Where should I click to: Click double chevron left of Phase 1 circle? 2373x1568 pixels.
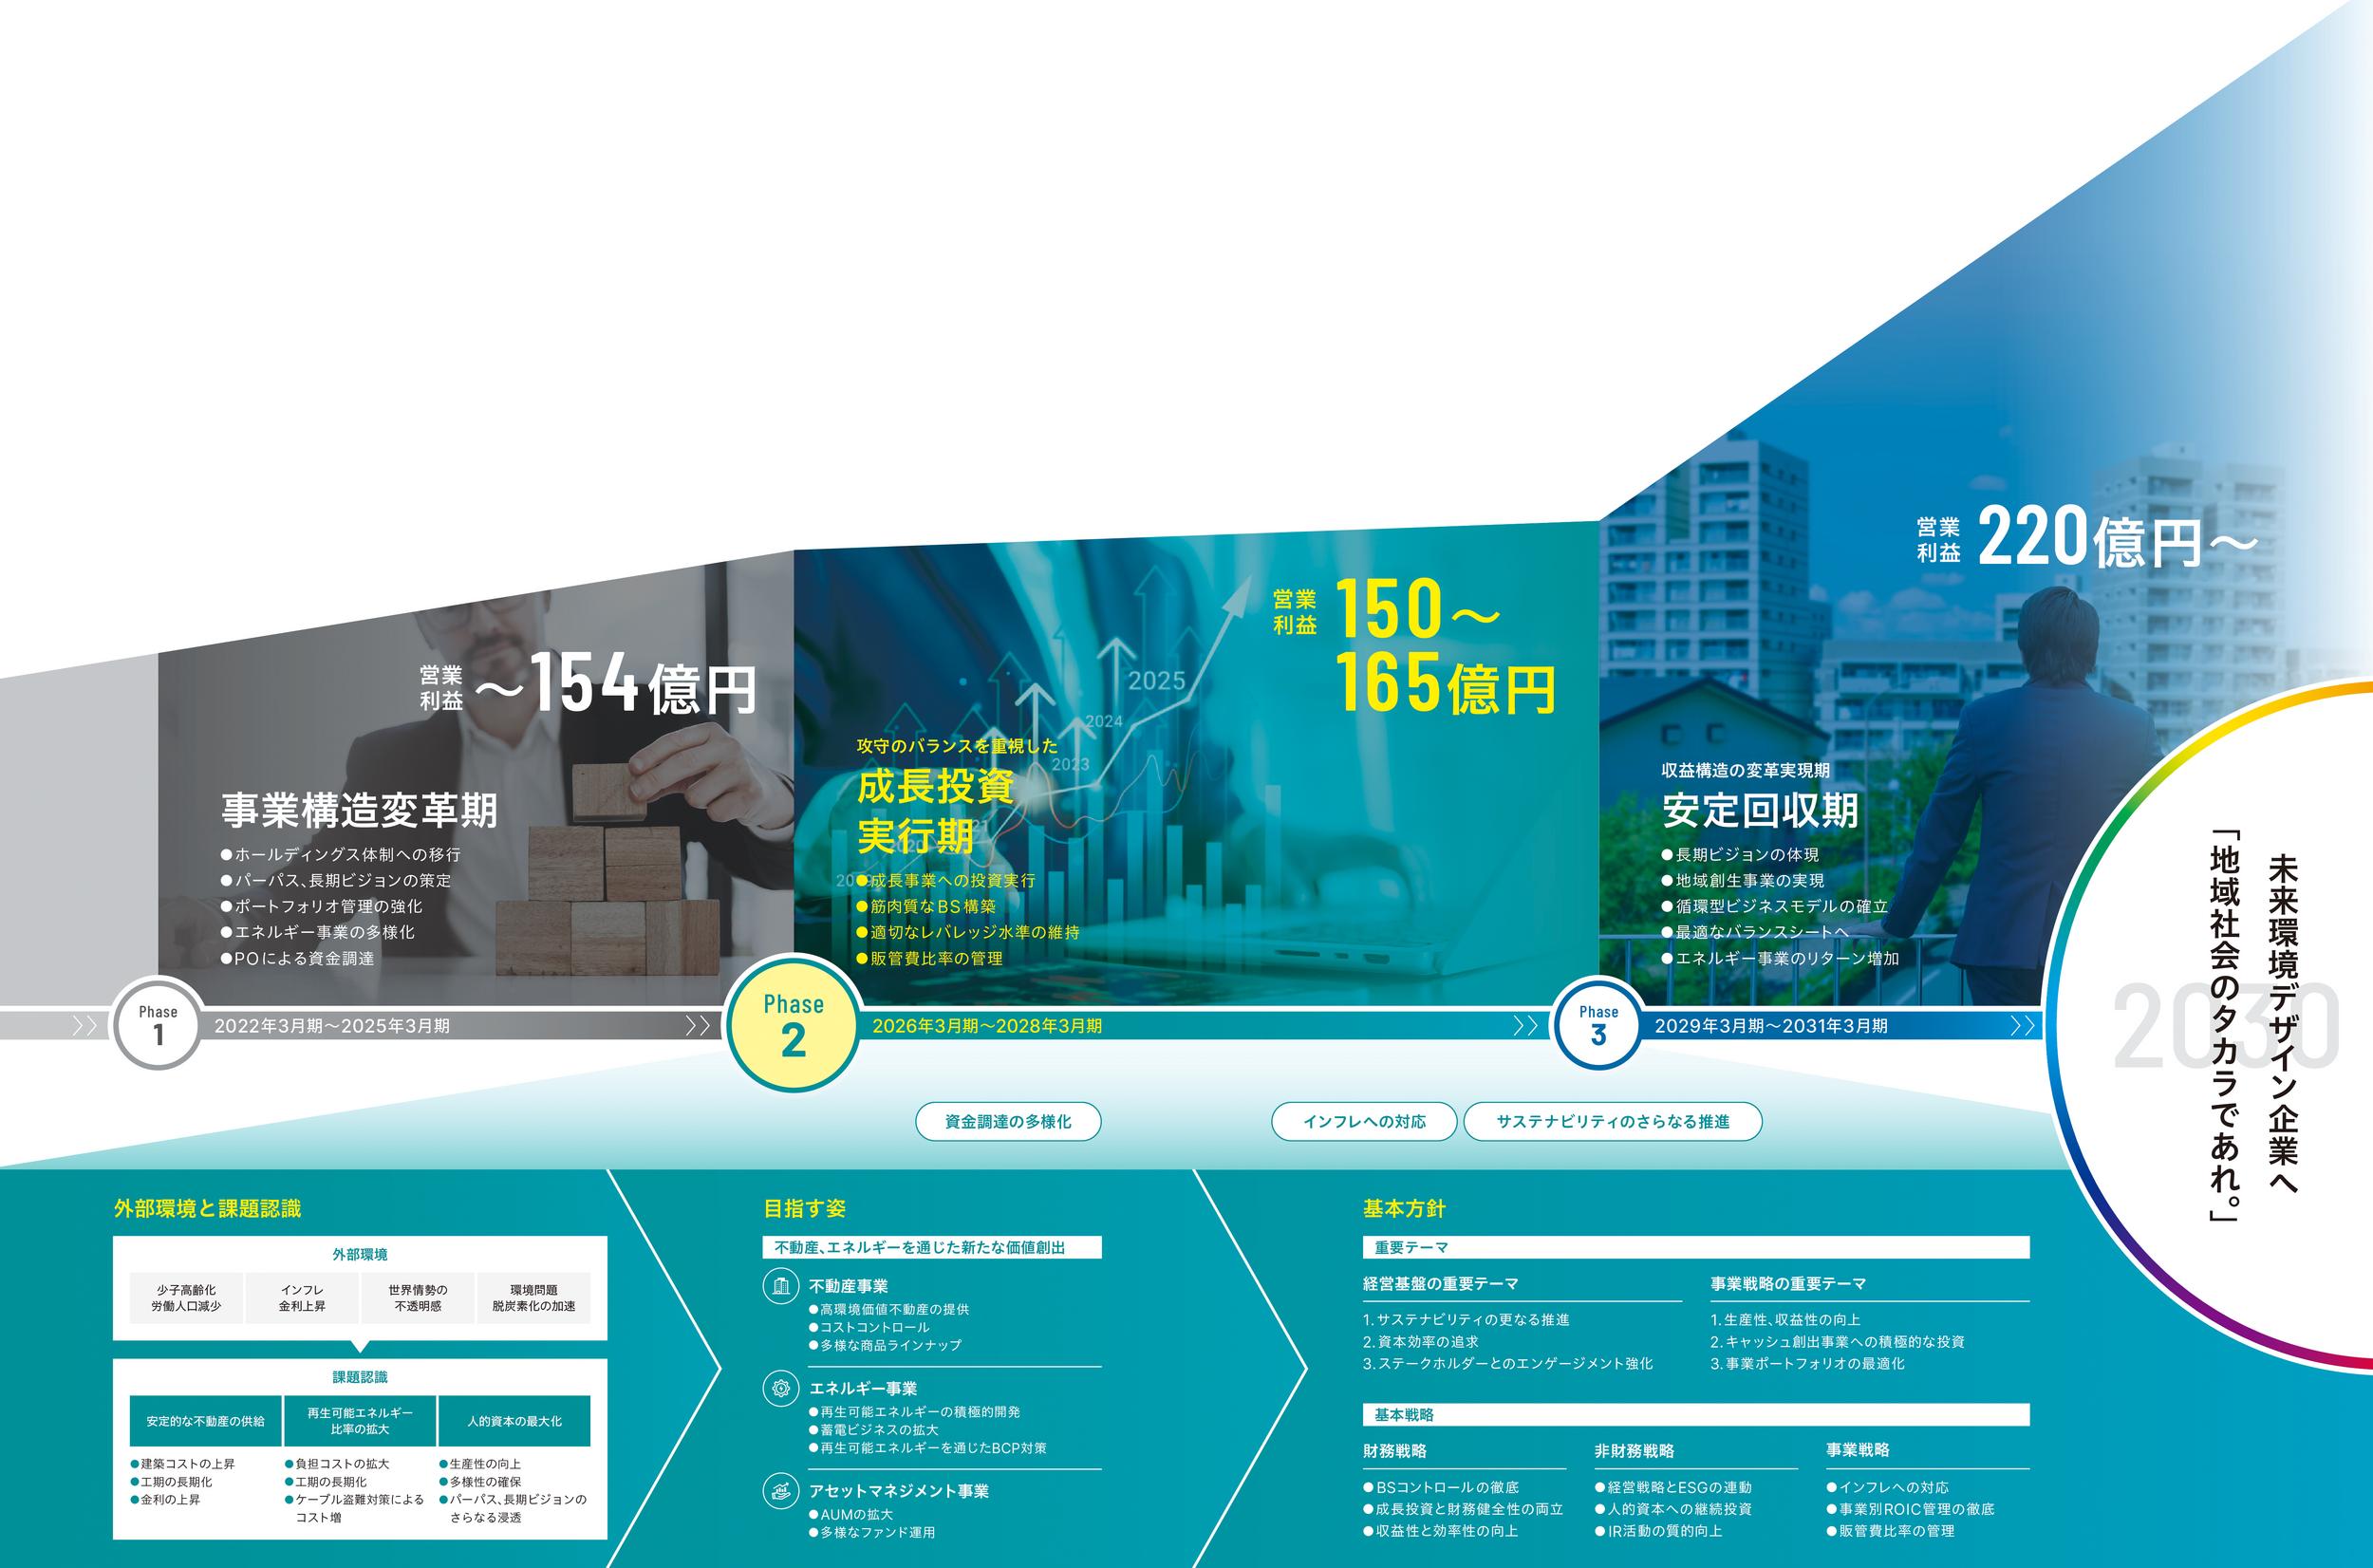pyautogui.click(x=85, y=1026)
